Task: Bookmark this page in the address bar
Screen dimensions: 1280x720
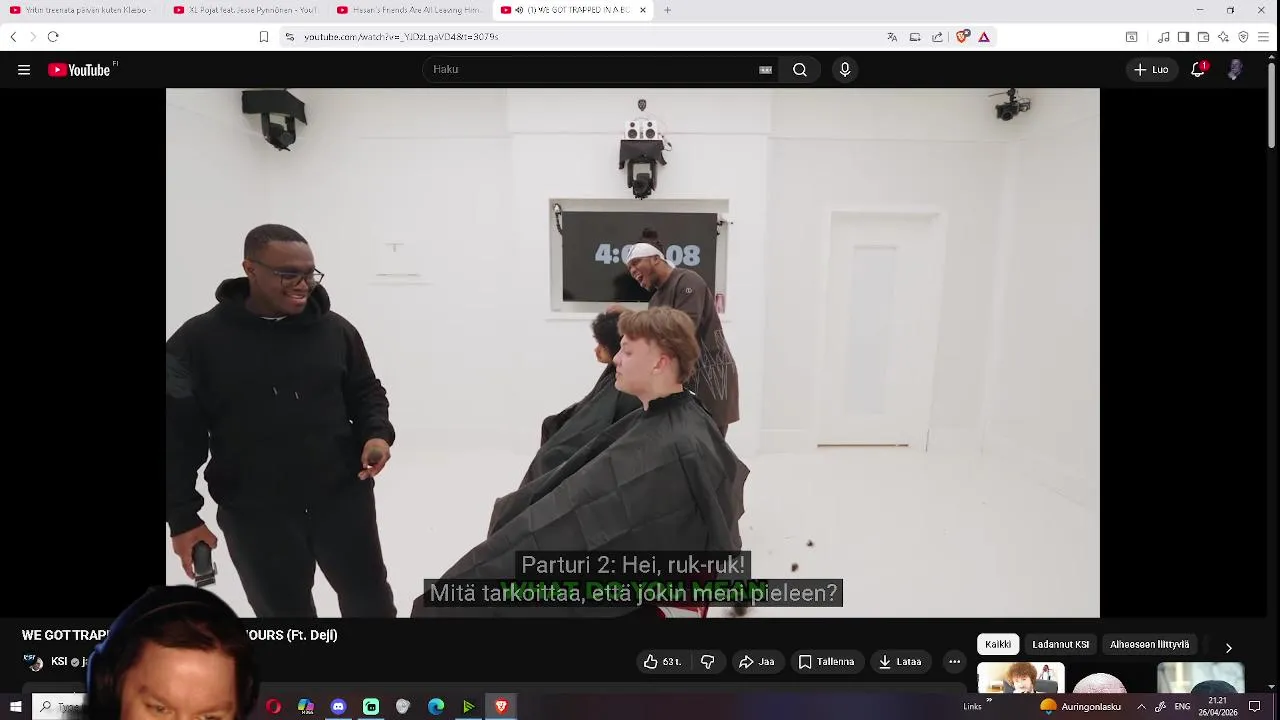Action: click(263, 37)
